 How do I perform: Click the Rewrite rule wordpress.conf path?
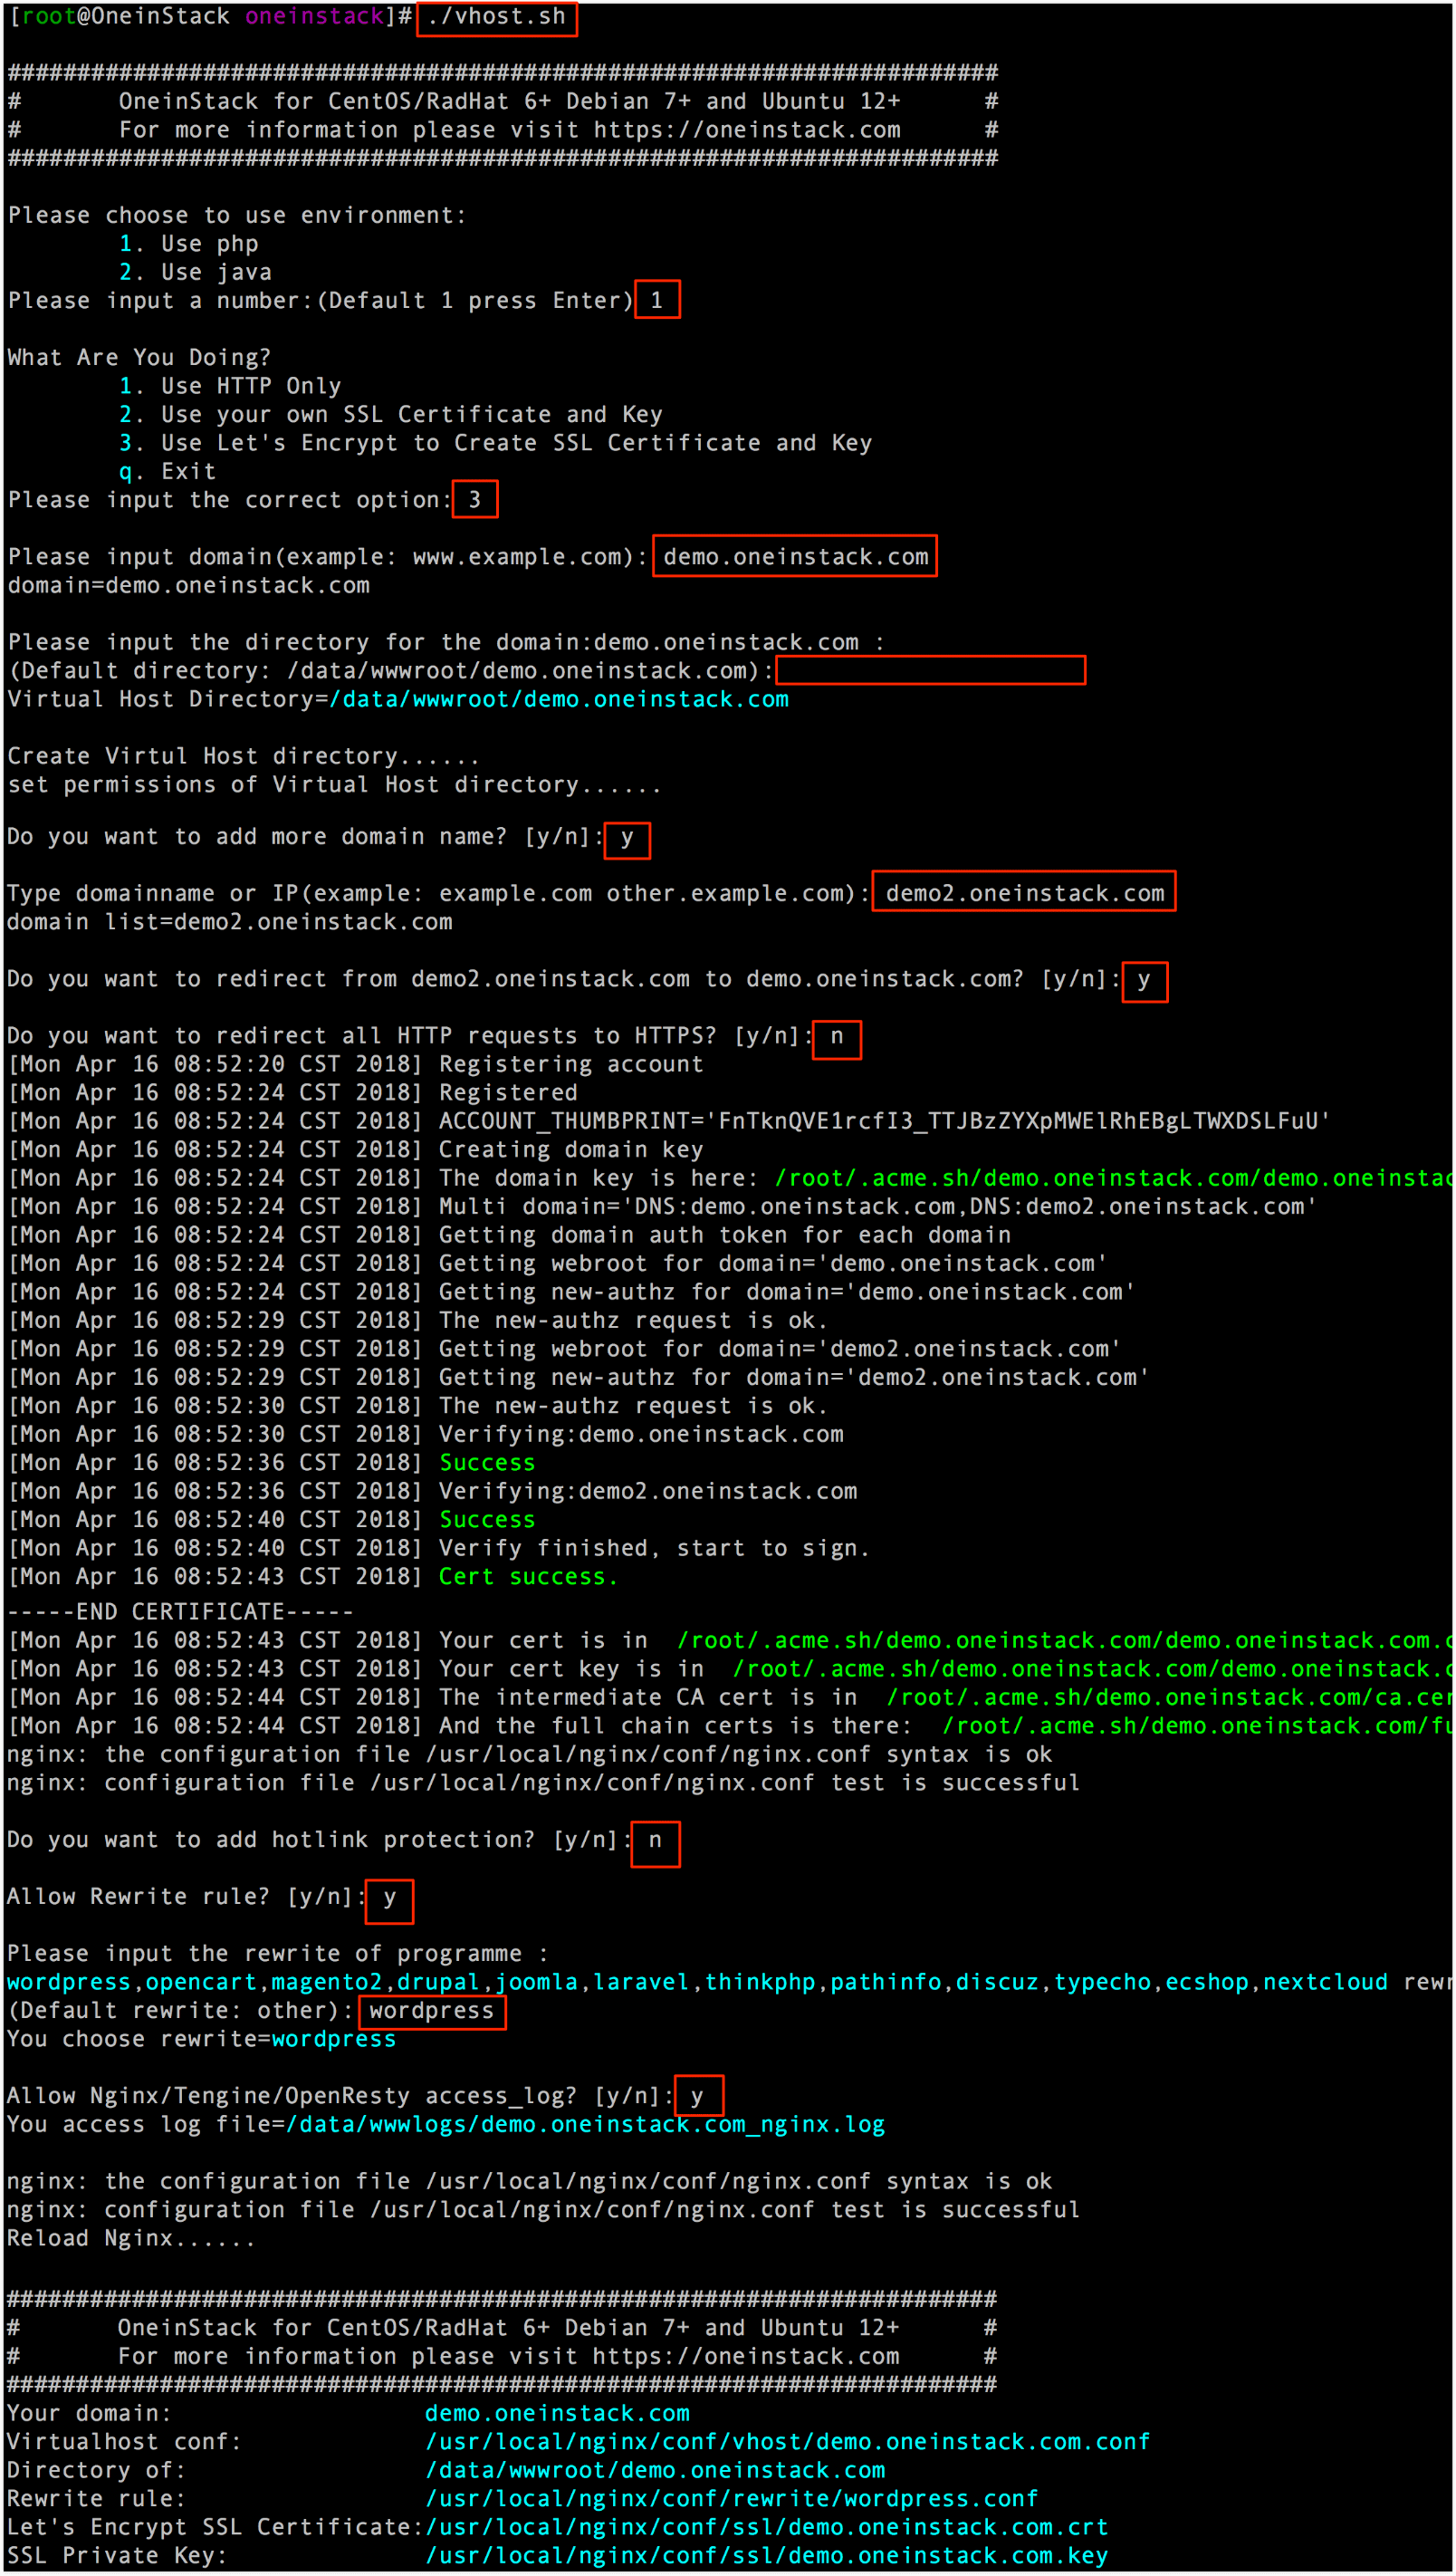[732, 2498]
